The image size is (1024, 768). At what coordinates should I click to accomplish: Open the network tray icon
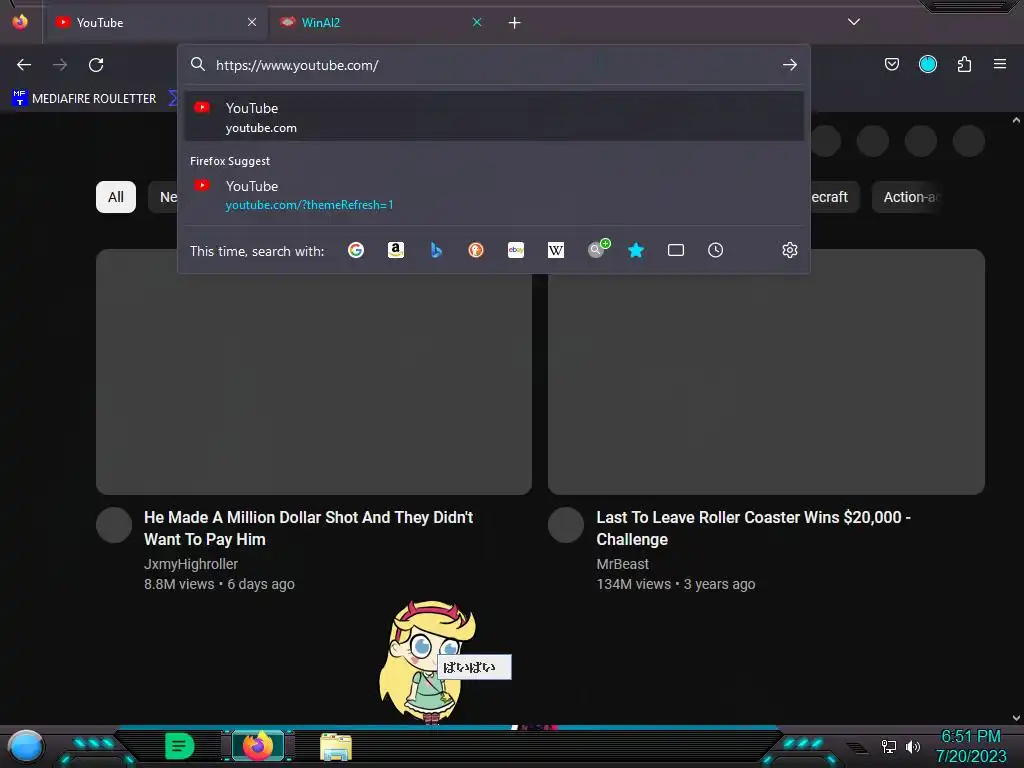click(889, 746)
